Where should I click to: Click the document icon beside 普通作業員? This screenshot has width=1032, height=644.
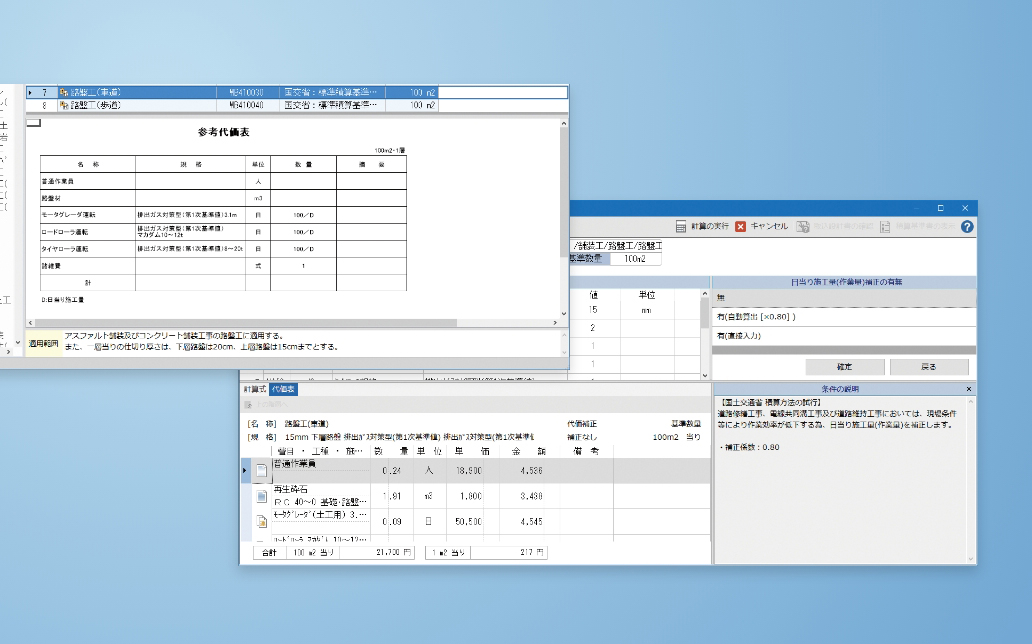pyautogui.click(x=261, y=469)
